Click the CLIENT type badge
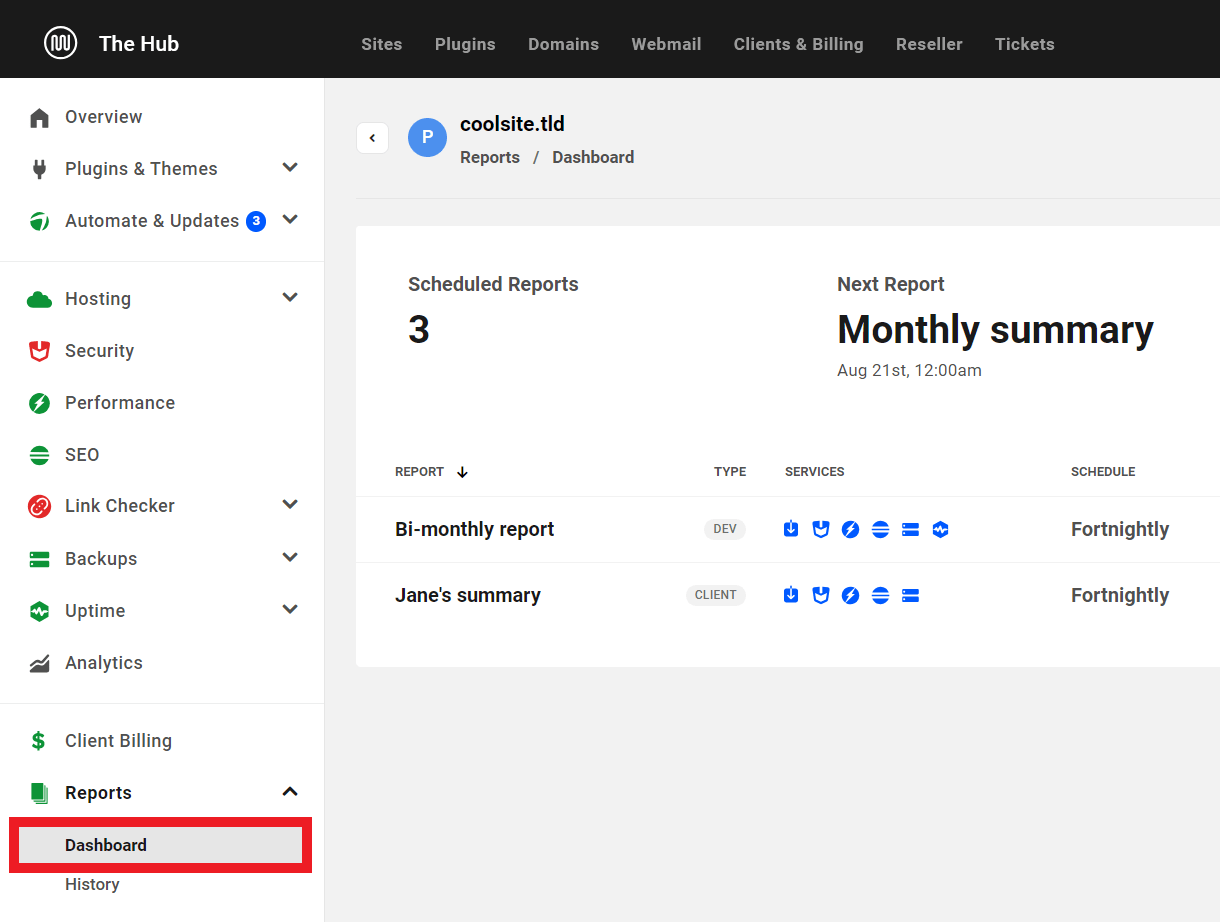The image size is (1220, 922). (x=716, y=595)
